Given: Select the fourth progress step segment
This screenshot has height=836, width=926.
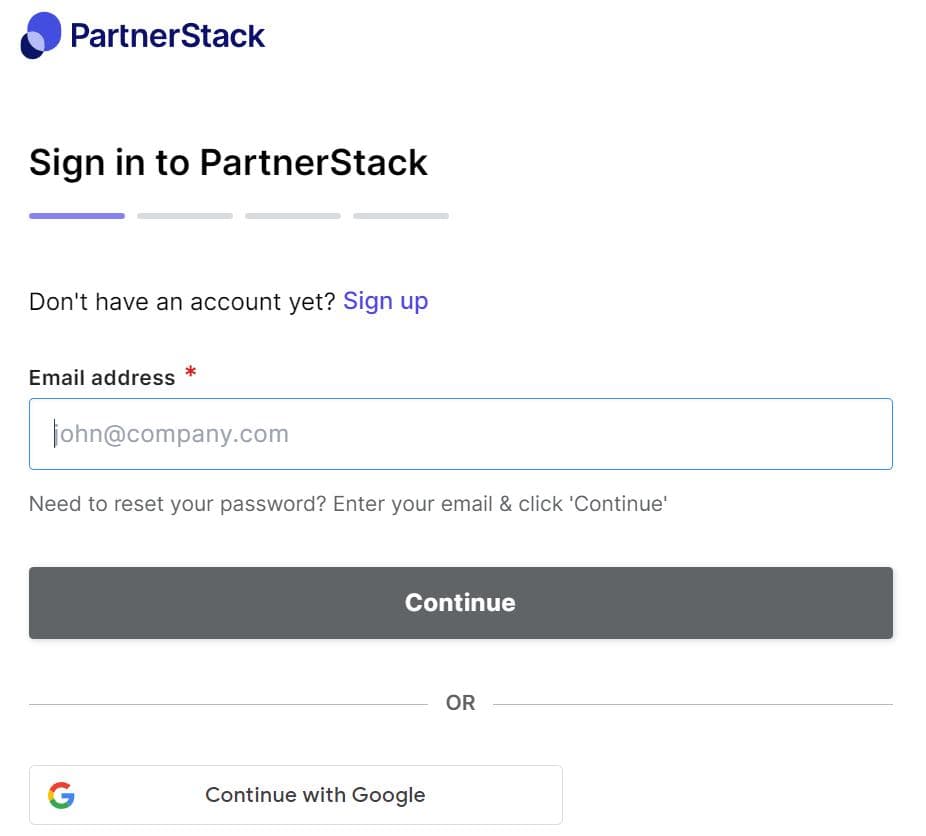Looking at the screenshot, I should (x=401, y=215).
